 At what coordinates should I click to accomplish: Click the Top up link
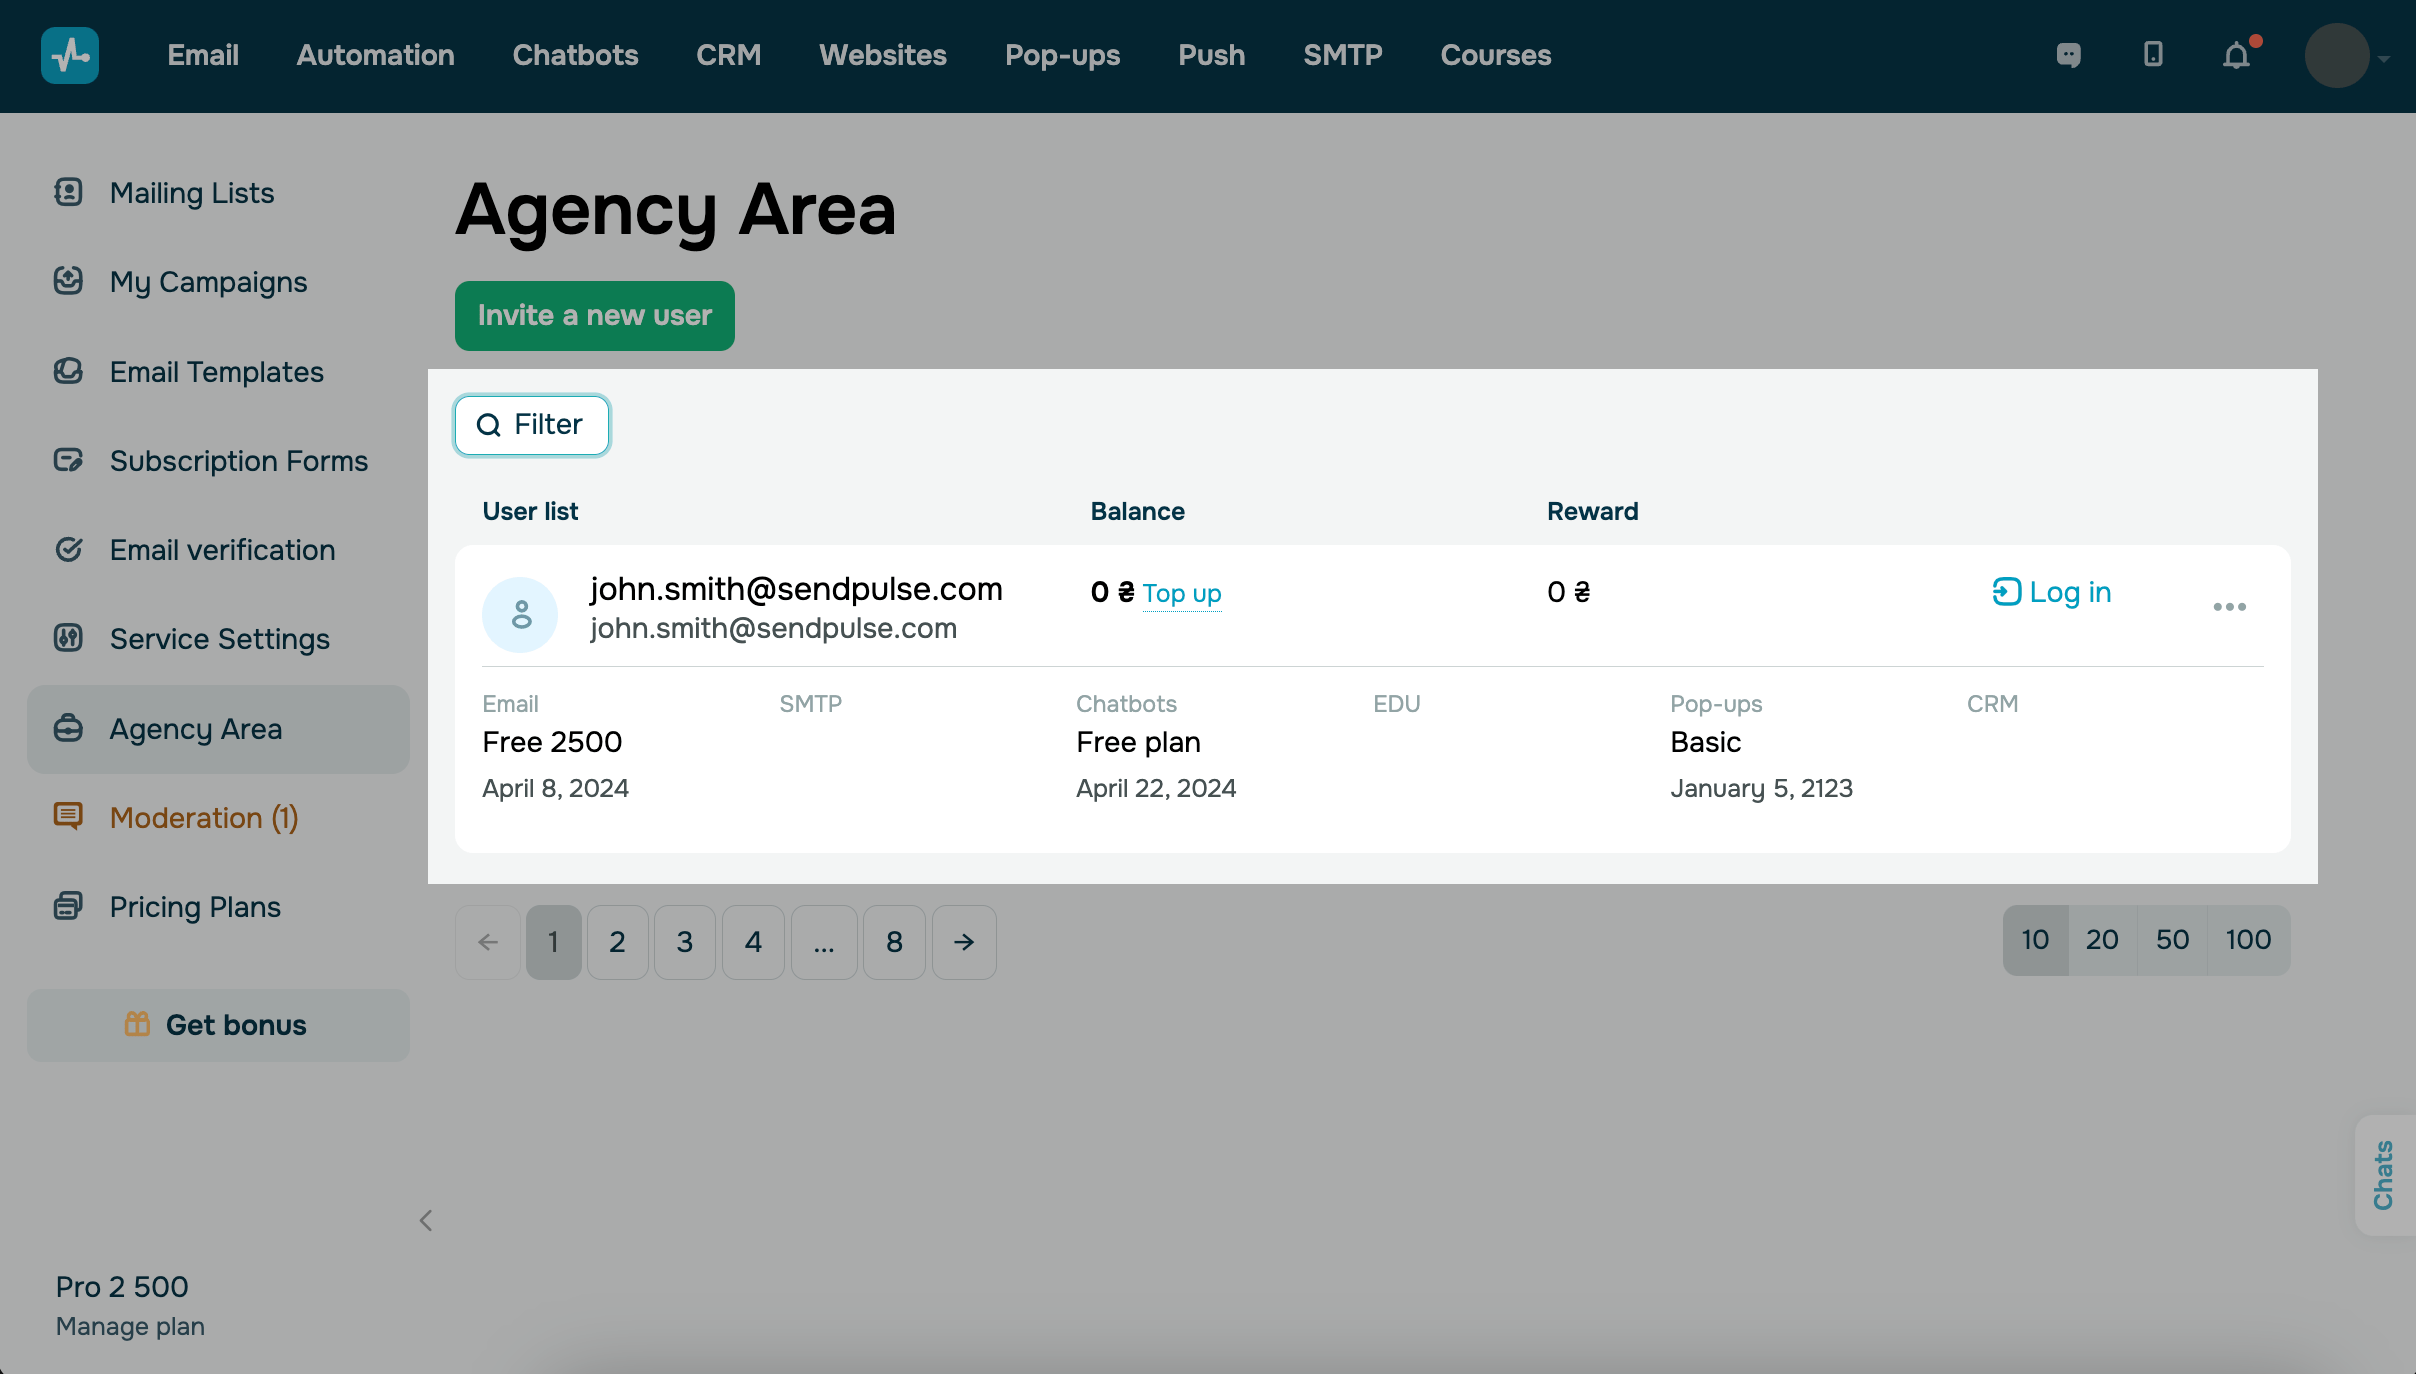click(x=1181, y=593)
